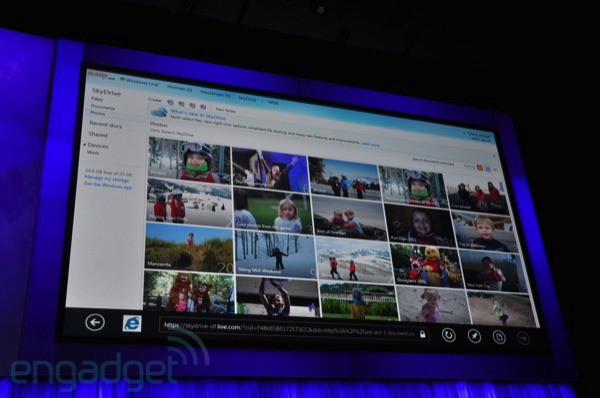Image resolution: width=600 pixels, height=398 pixels.
Task: Click the page tools icon beside the pin
Action: point(499,337)
